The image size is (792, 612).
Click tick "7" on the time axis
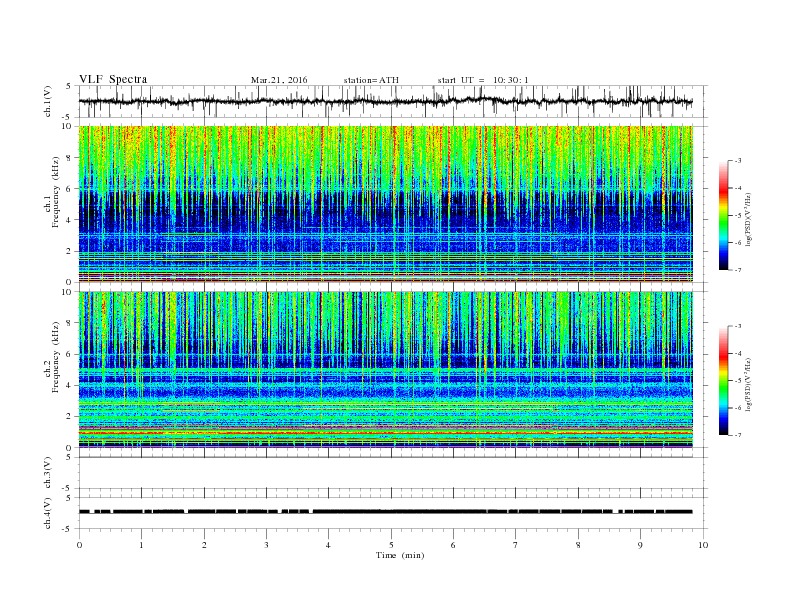point(516,545)
